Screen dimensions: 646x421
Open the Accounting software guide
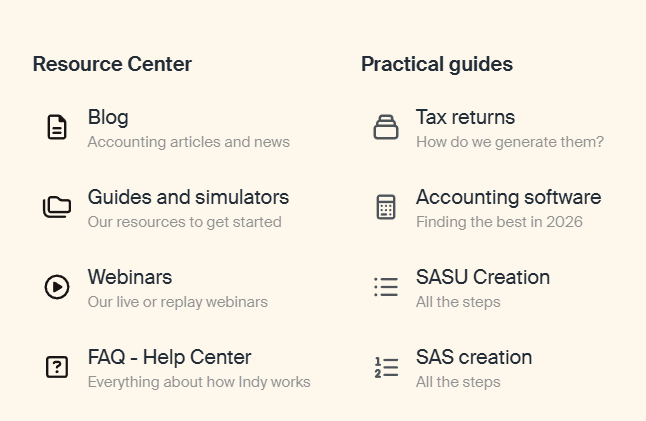coord(508,197)
